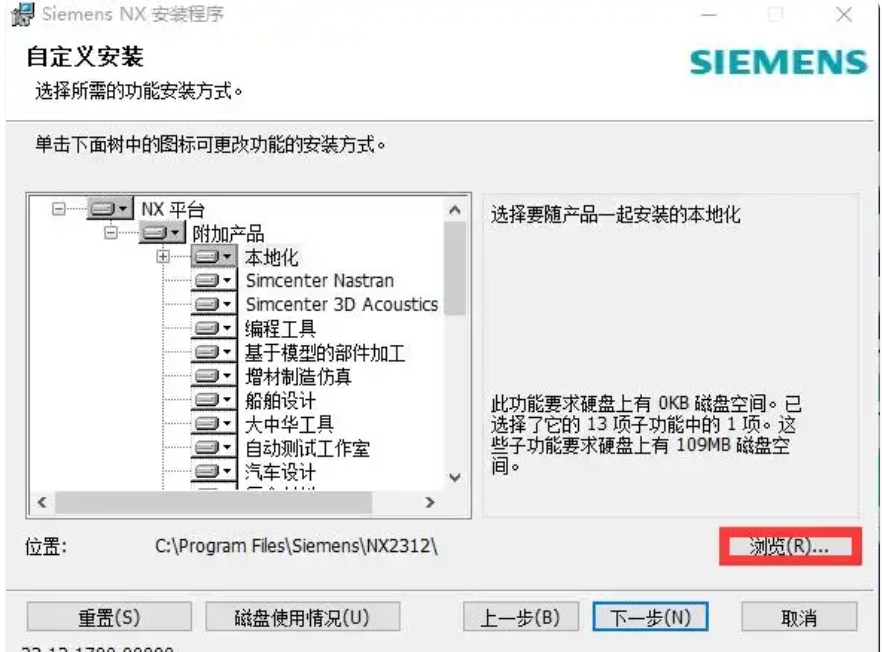
Task: Open the install dropdown for 大中华工具
Action: [212, 424]
